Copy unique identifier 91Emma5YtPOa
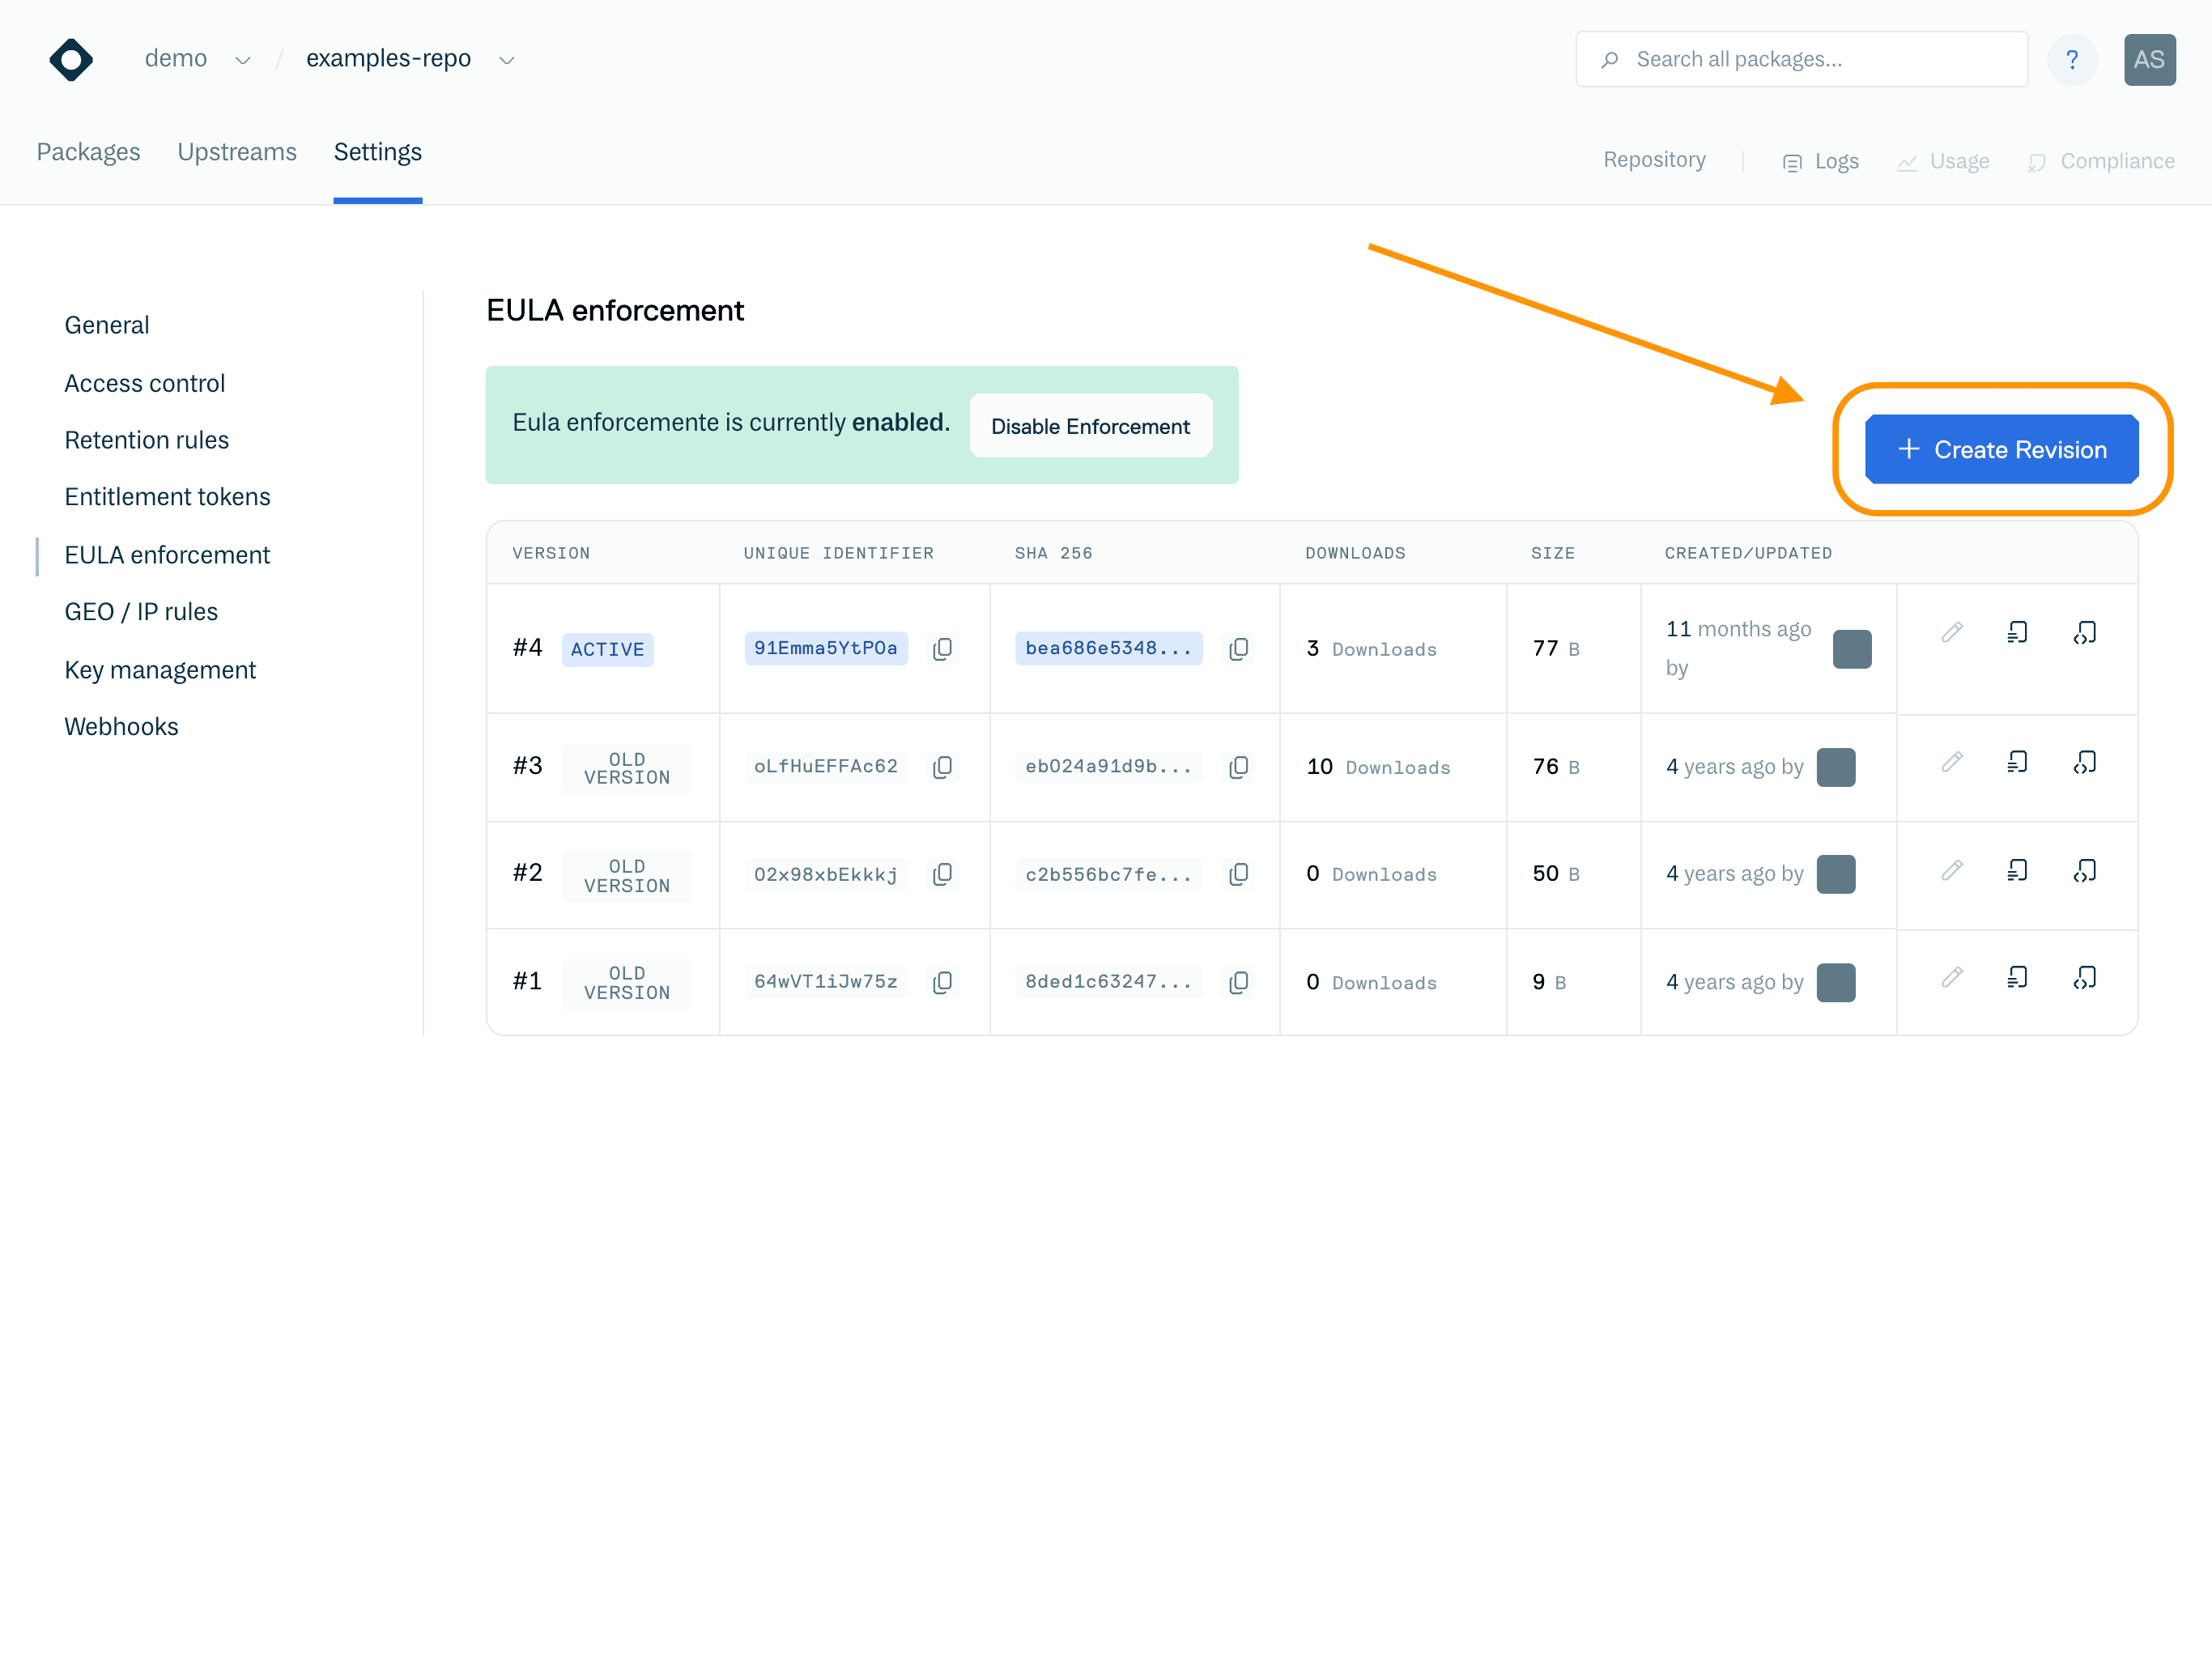Viewport: 2212px width, 1658px height. (x=942, y=649)
